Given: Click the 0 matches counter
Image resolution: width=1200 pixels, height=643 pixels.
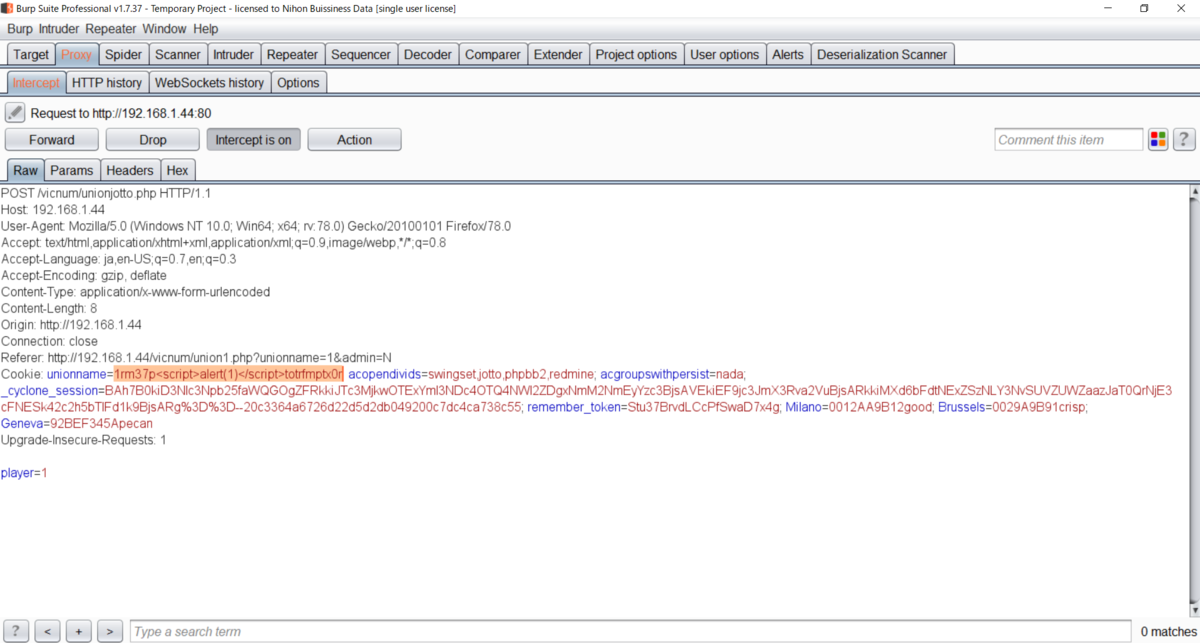Looking at the screenshot, I should coord(1166,631).
